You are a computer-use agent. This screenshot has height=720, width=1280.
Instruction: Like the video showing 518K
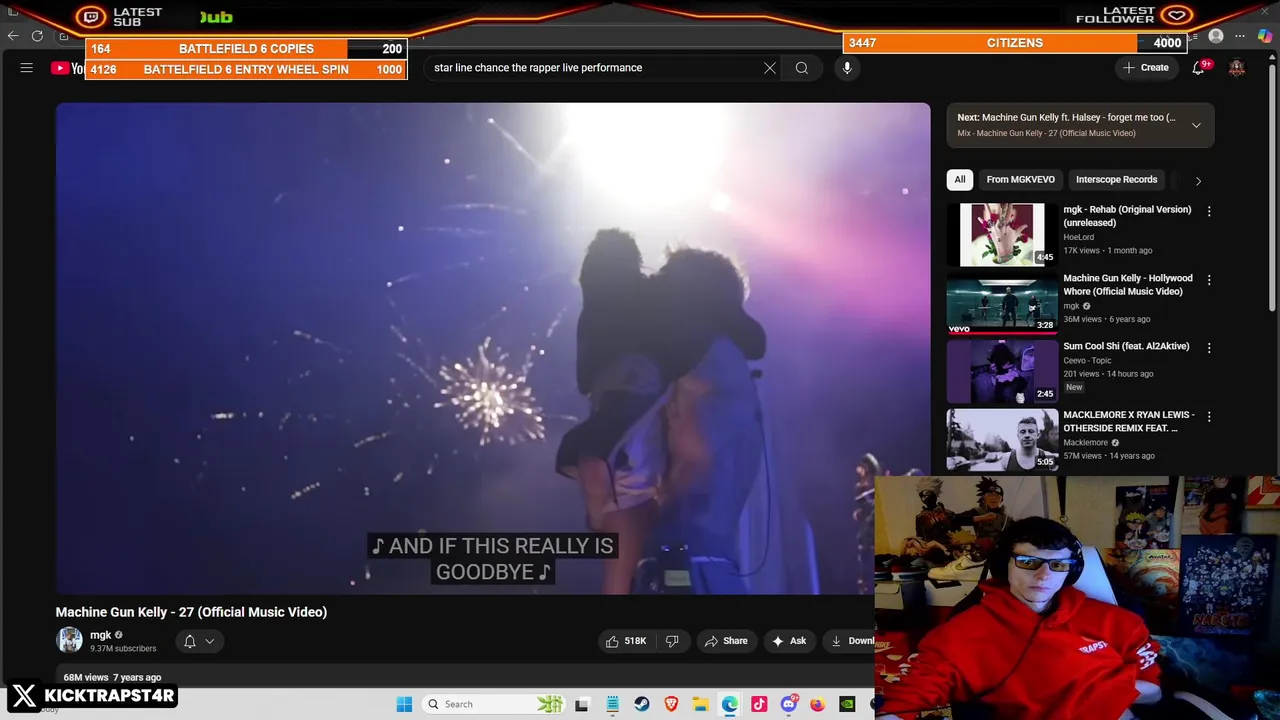pos(625,641)
